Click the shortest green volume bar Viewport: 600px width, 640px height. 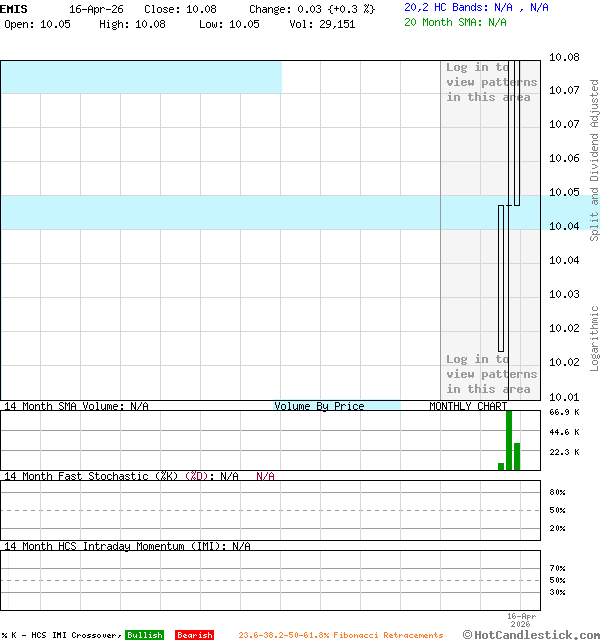tap(501, 466)
